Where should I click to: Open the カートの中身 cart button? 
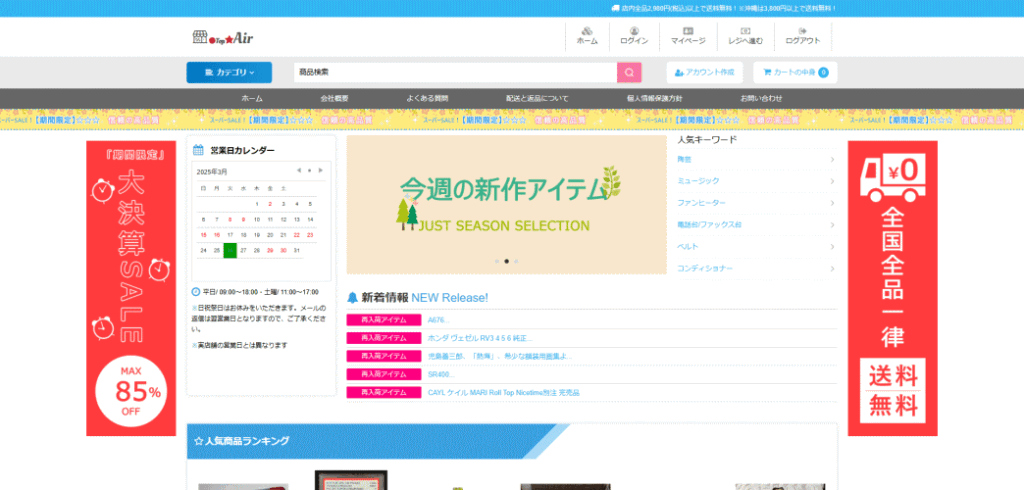coord(796,72)
